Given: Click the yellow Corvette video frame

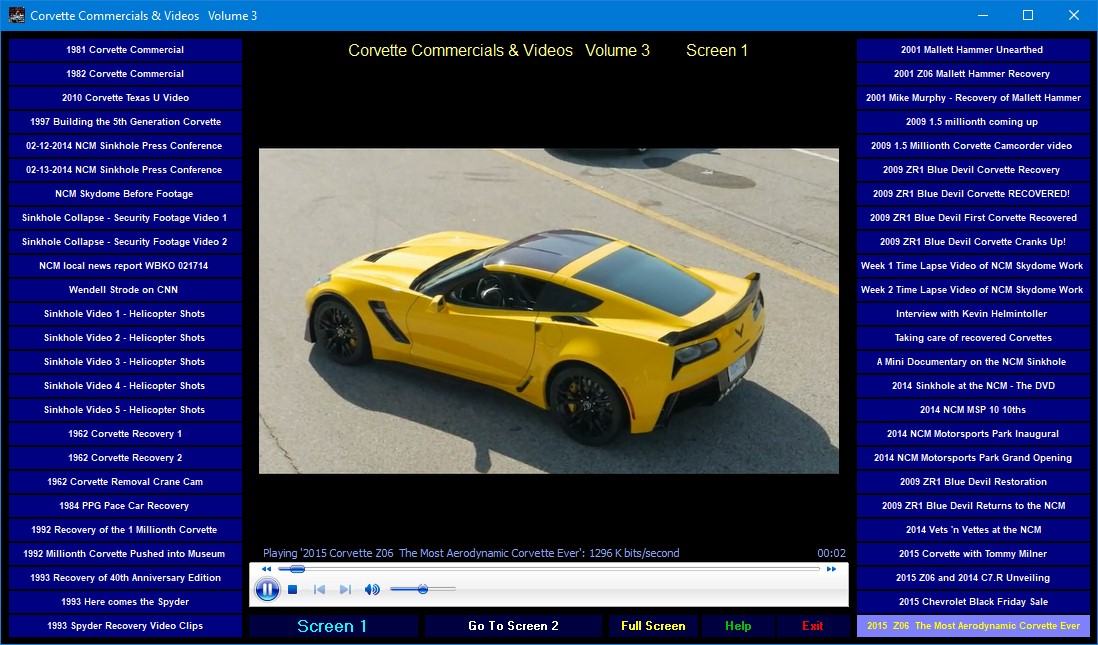Looking at the screenshot, I should [x=548, y=311].
